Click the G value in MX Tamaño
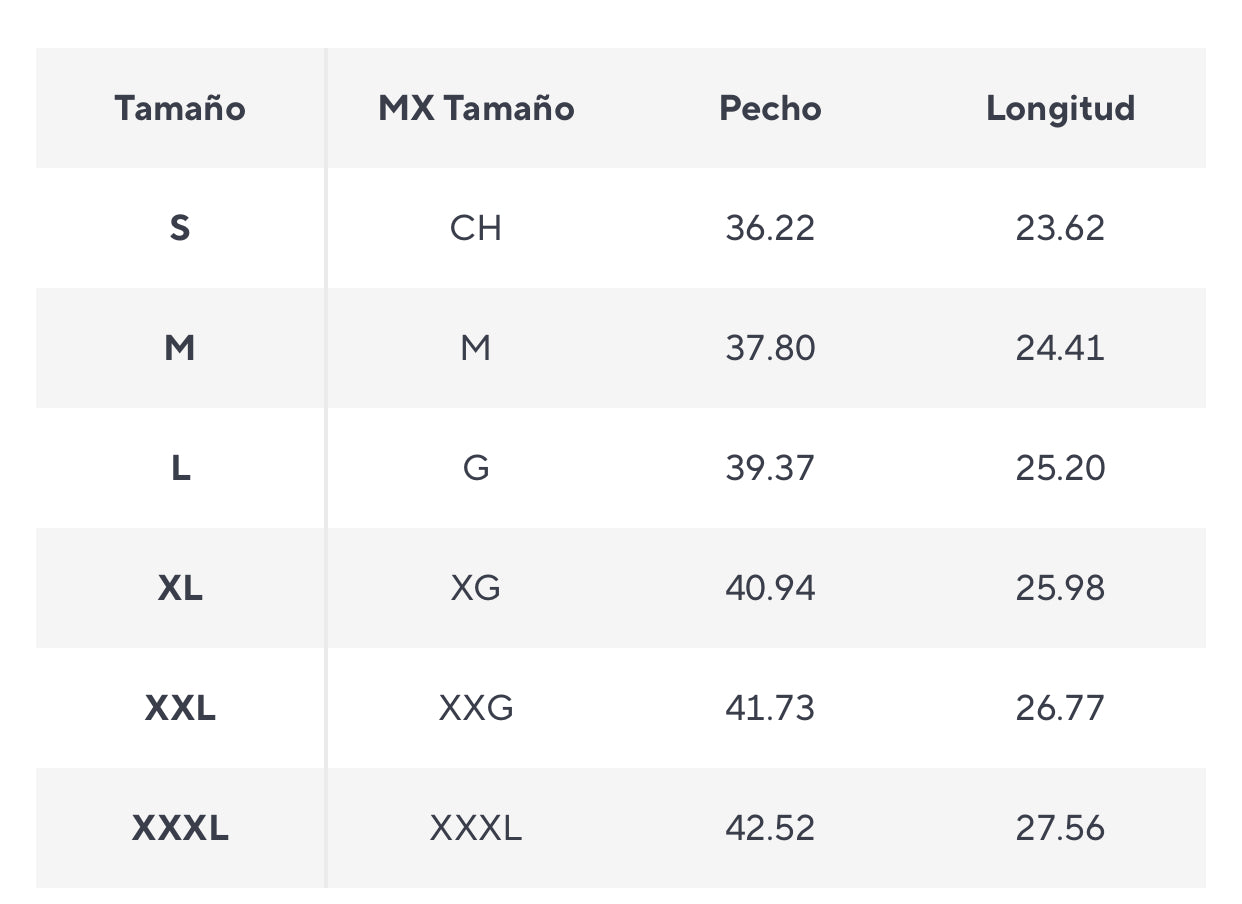This screenshot has width=1242, height=904. 476,468
